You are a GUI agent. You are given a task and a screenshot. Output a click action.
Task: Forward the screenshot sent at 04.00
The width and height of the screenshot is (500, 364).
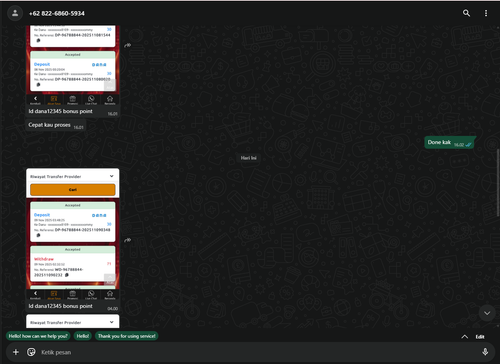[128, 240]
